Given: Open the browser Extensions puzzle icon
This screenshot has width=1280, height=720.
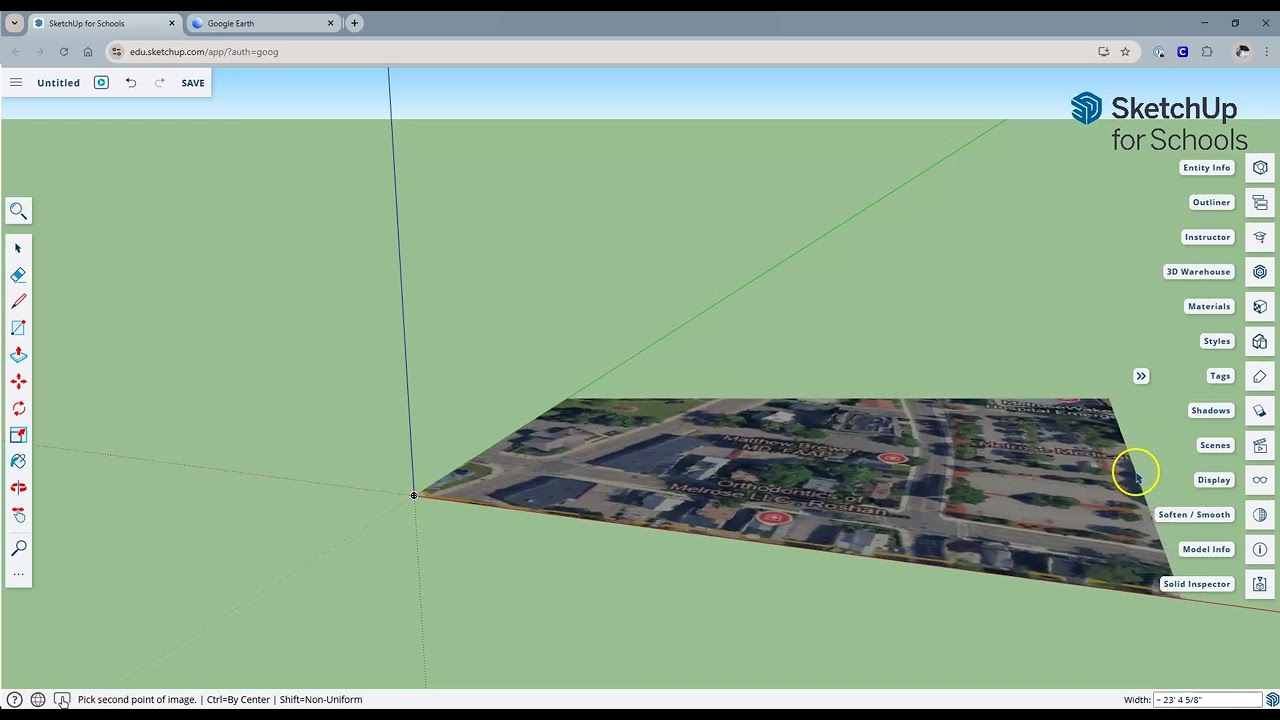Looking at the screenshot, I should pyautogui.click(x=1207, y=52).
